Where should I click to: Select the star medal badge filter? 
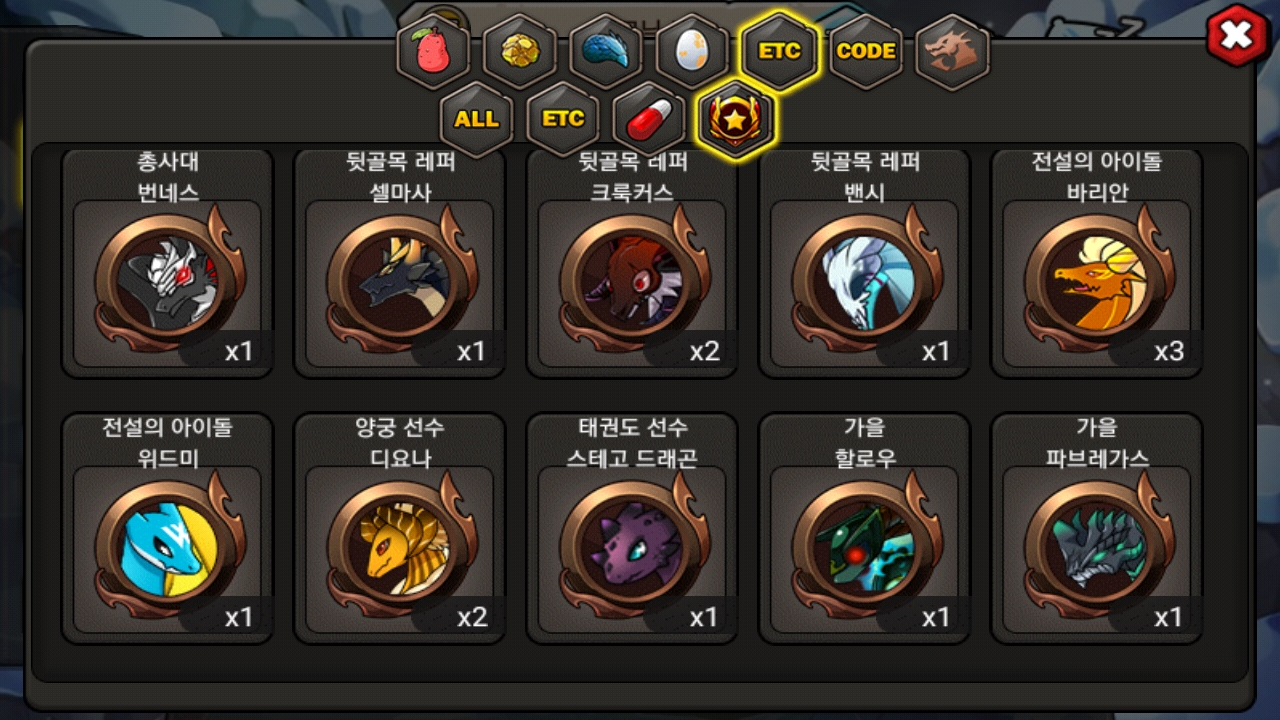(x=736, y=119)
